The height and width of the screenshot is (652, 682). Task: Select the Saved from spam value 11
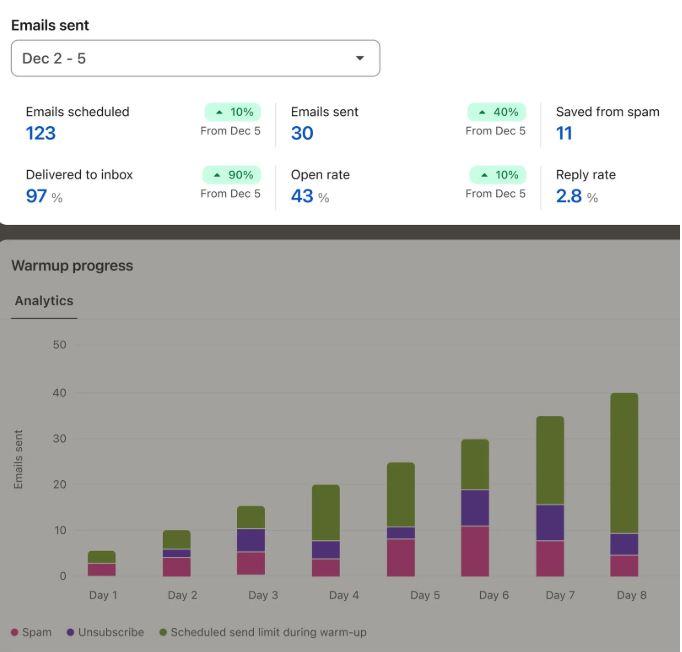[564, 133]
